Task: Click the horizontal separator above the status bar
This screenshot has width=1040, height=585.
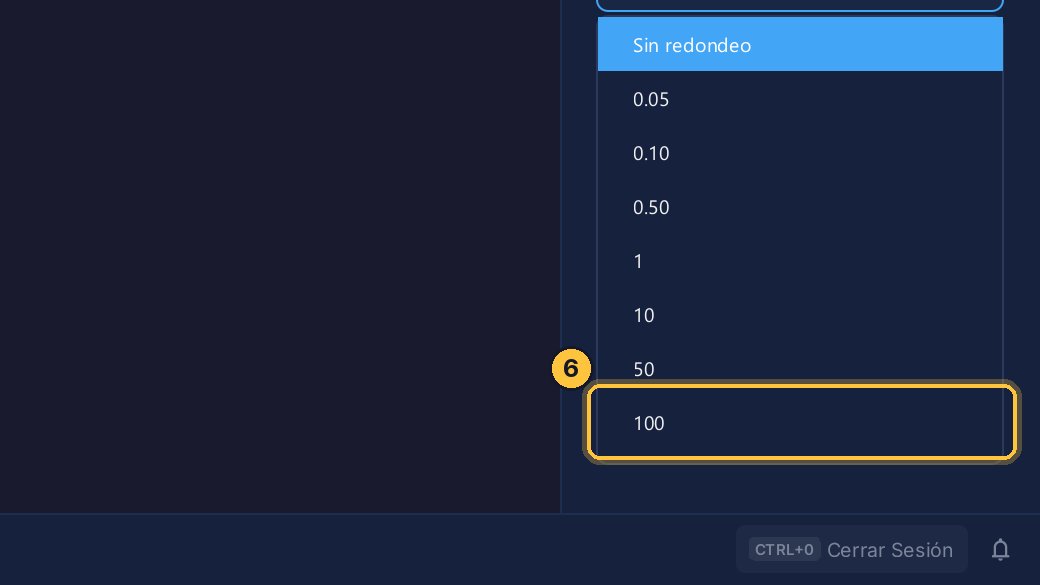Action: 520,513
